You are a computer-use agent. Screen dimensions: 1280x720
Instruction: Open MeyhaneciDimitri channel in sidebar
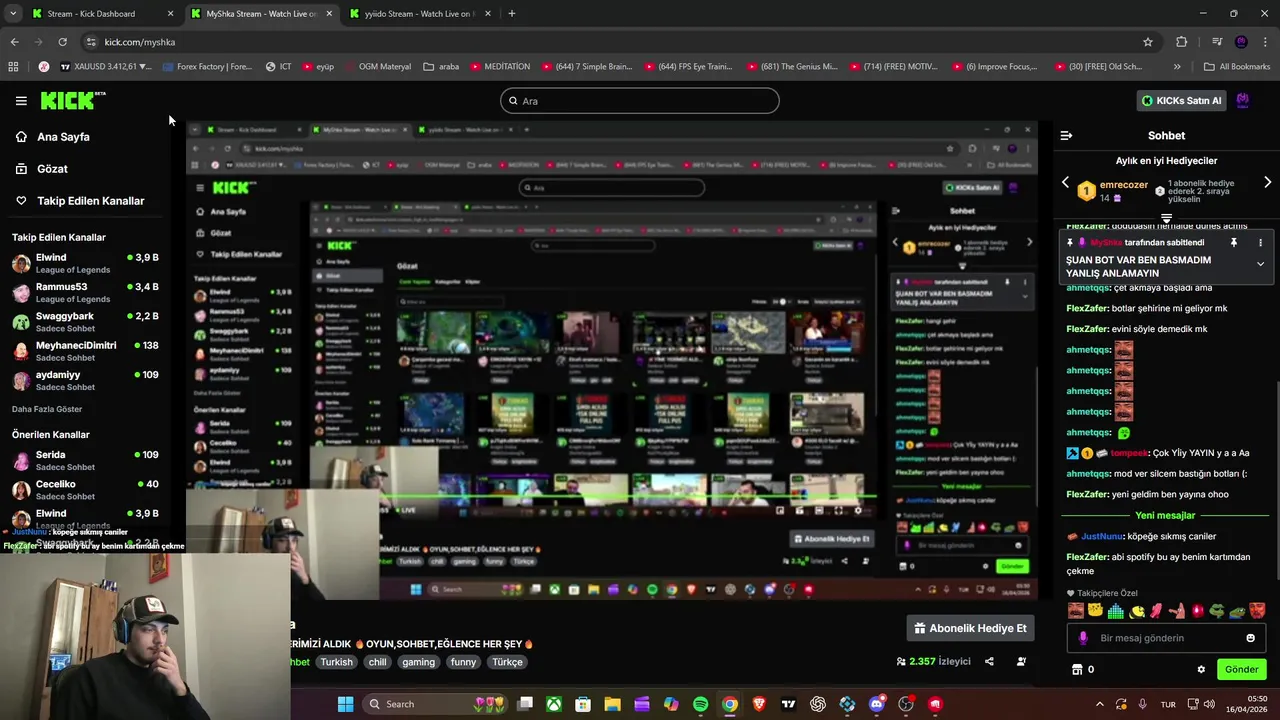(x=85, y=351)
